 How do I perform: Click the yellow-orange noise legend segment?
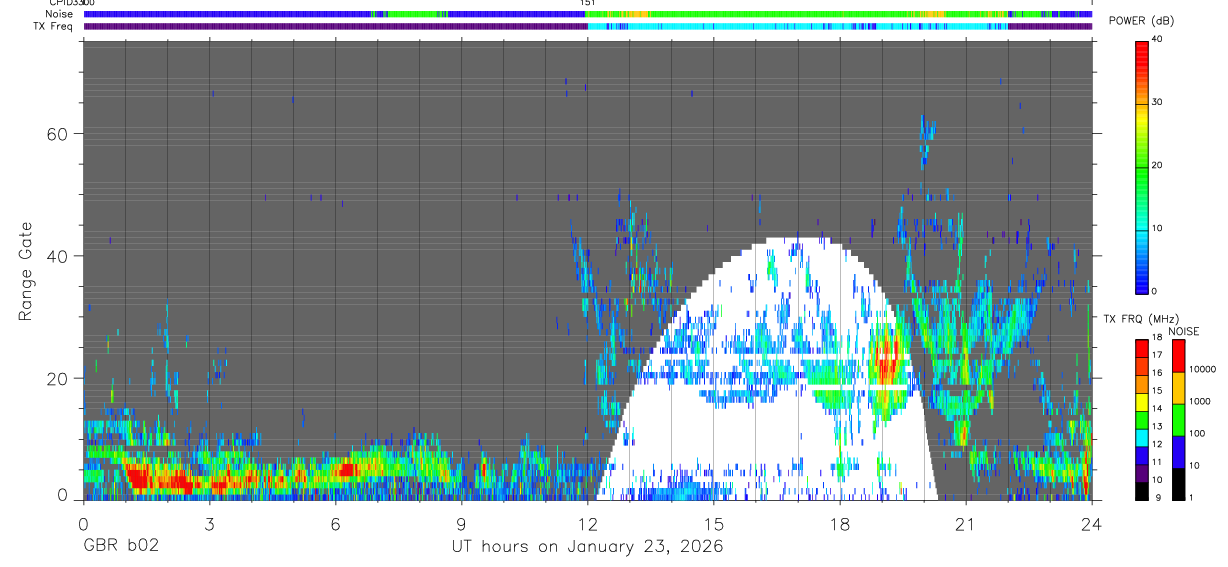click(1179, 388)
